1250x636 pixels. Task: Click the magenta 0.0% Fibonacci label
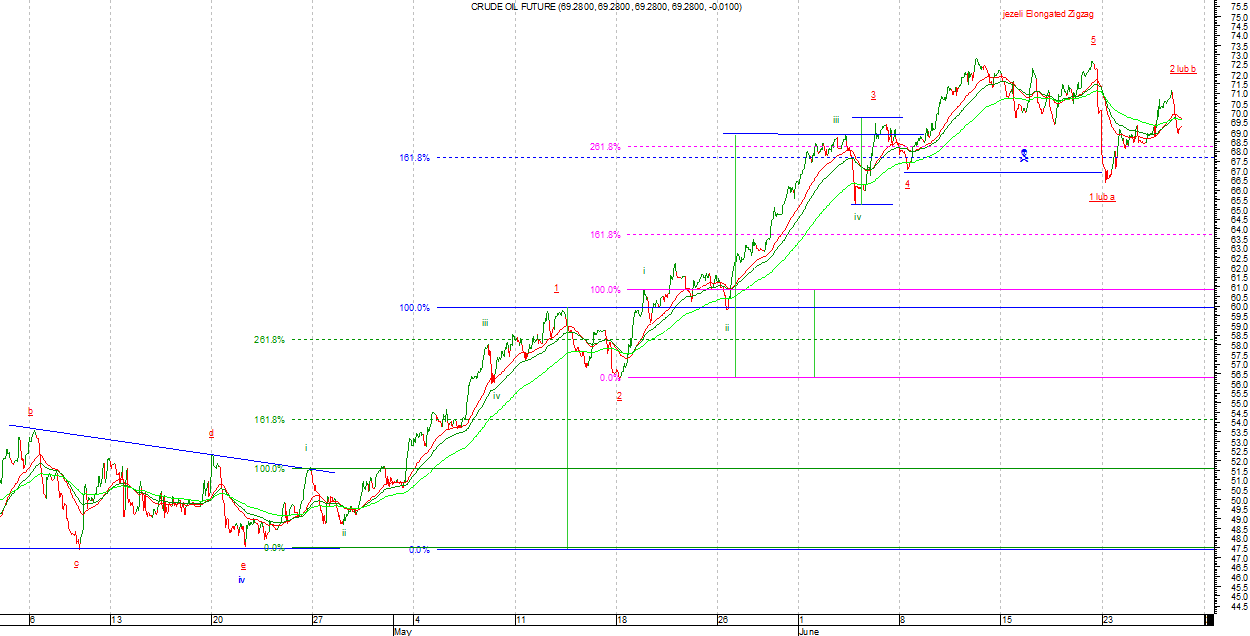[x=609, y=378]
